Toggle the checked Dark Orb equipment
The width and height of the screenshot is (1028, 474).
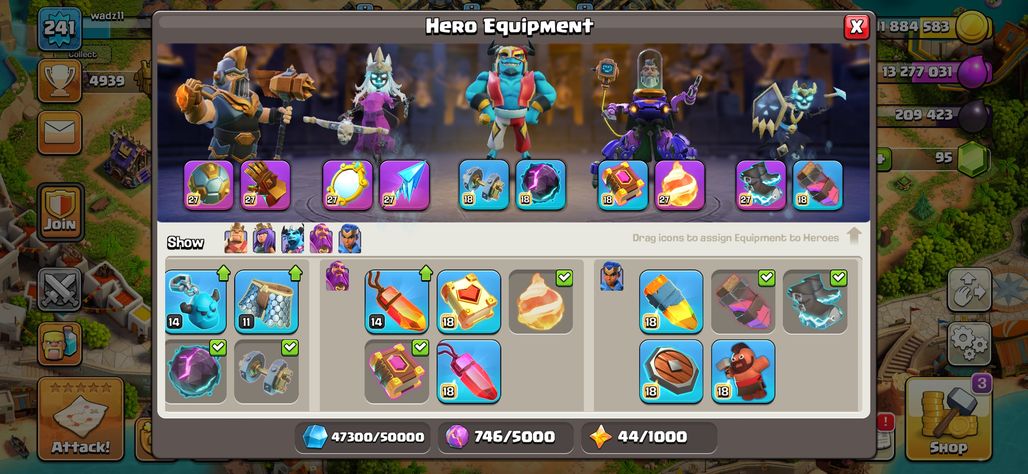coord(195,371)
